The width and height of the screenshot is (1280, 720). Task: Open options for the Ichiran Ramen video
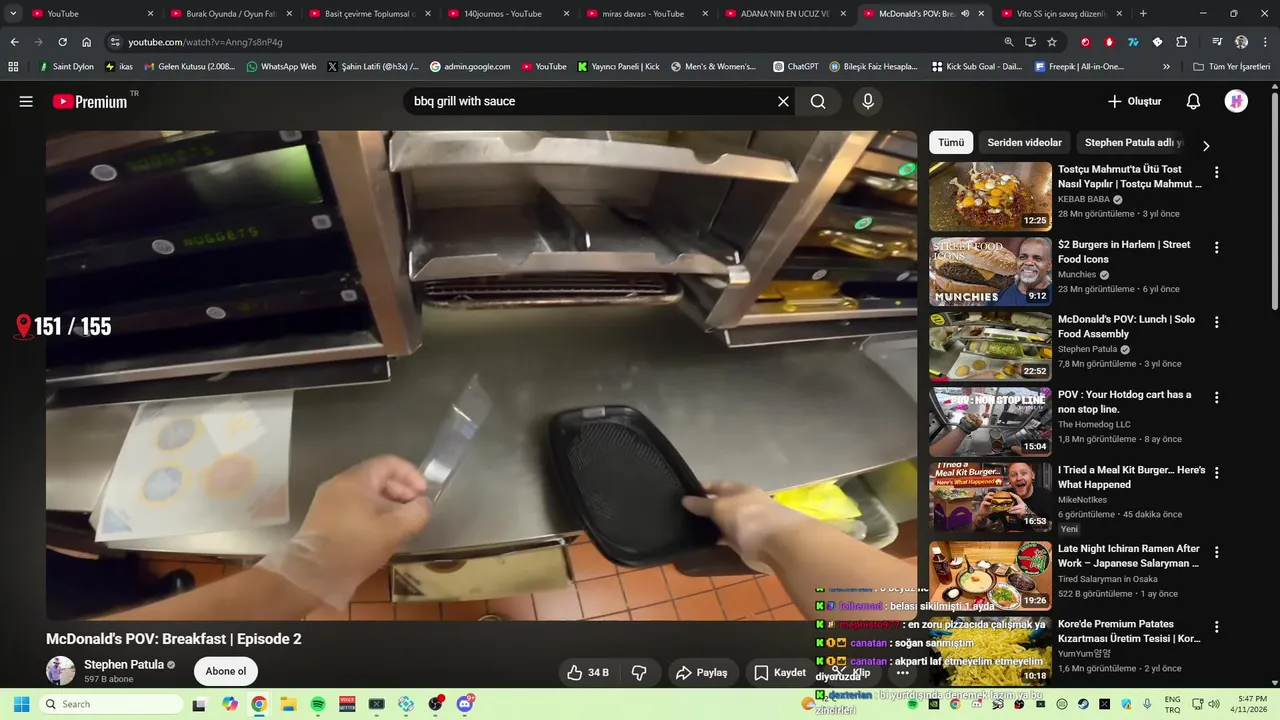tap(1216, 552)
